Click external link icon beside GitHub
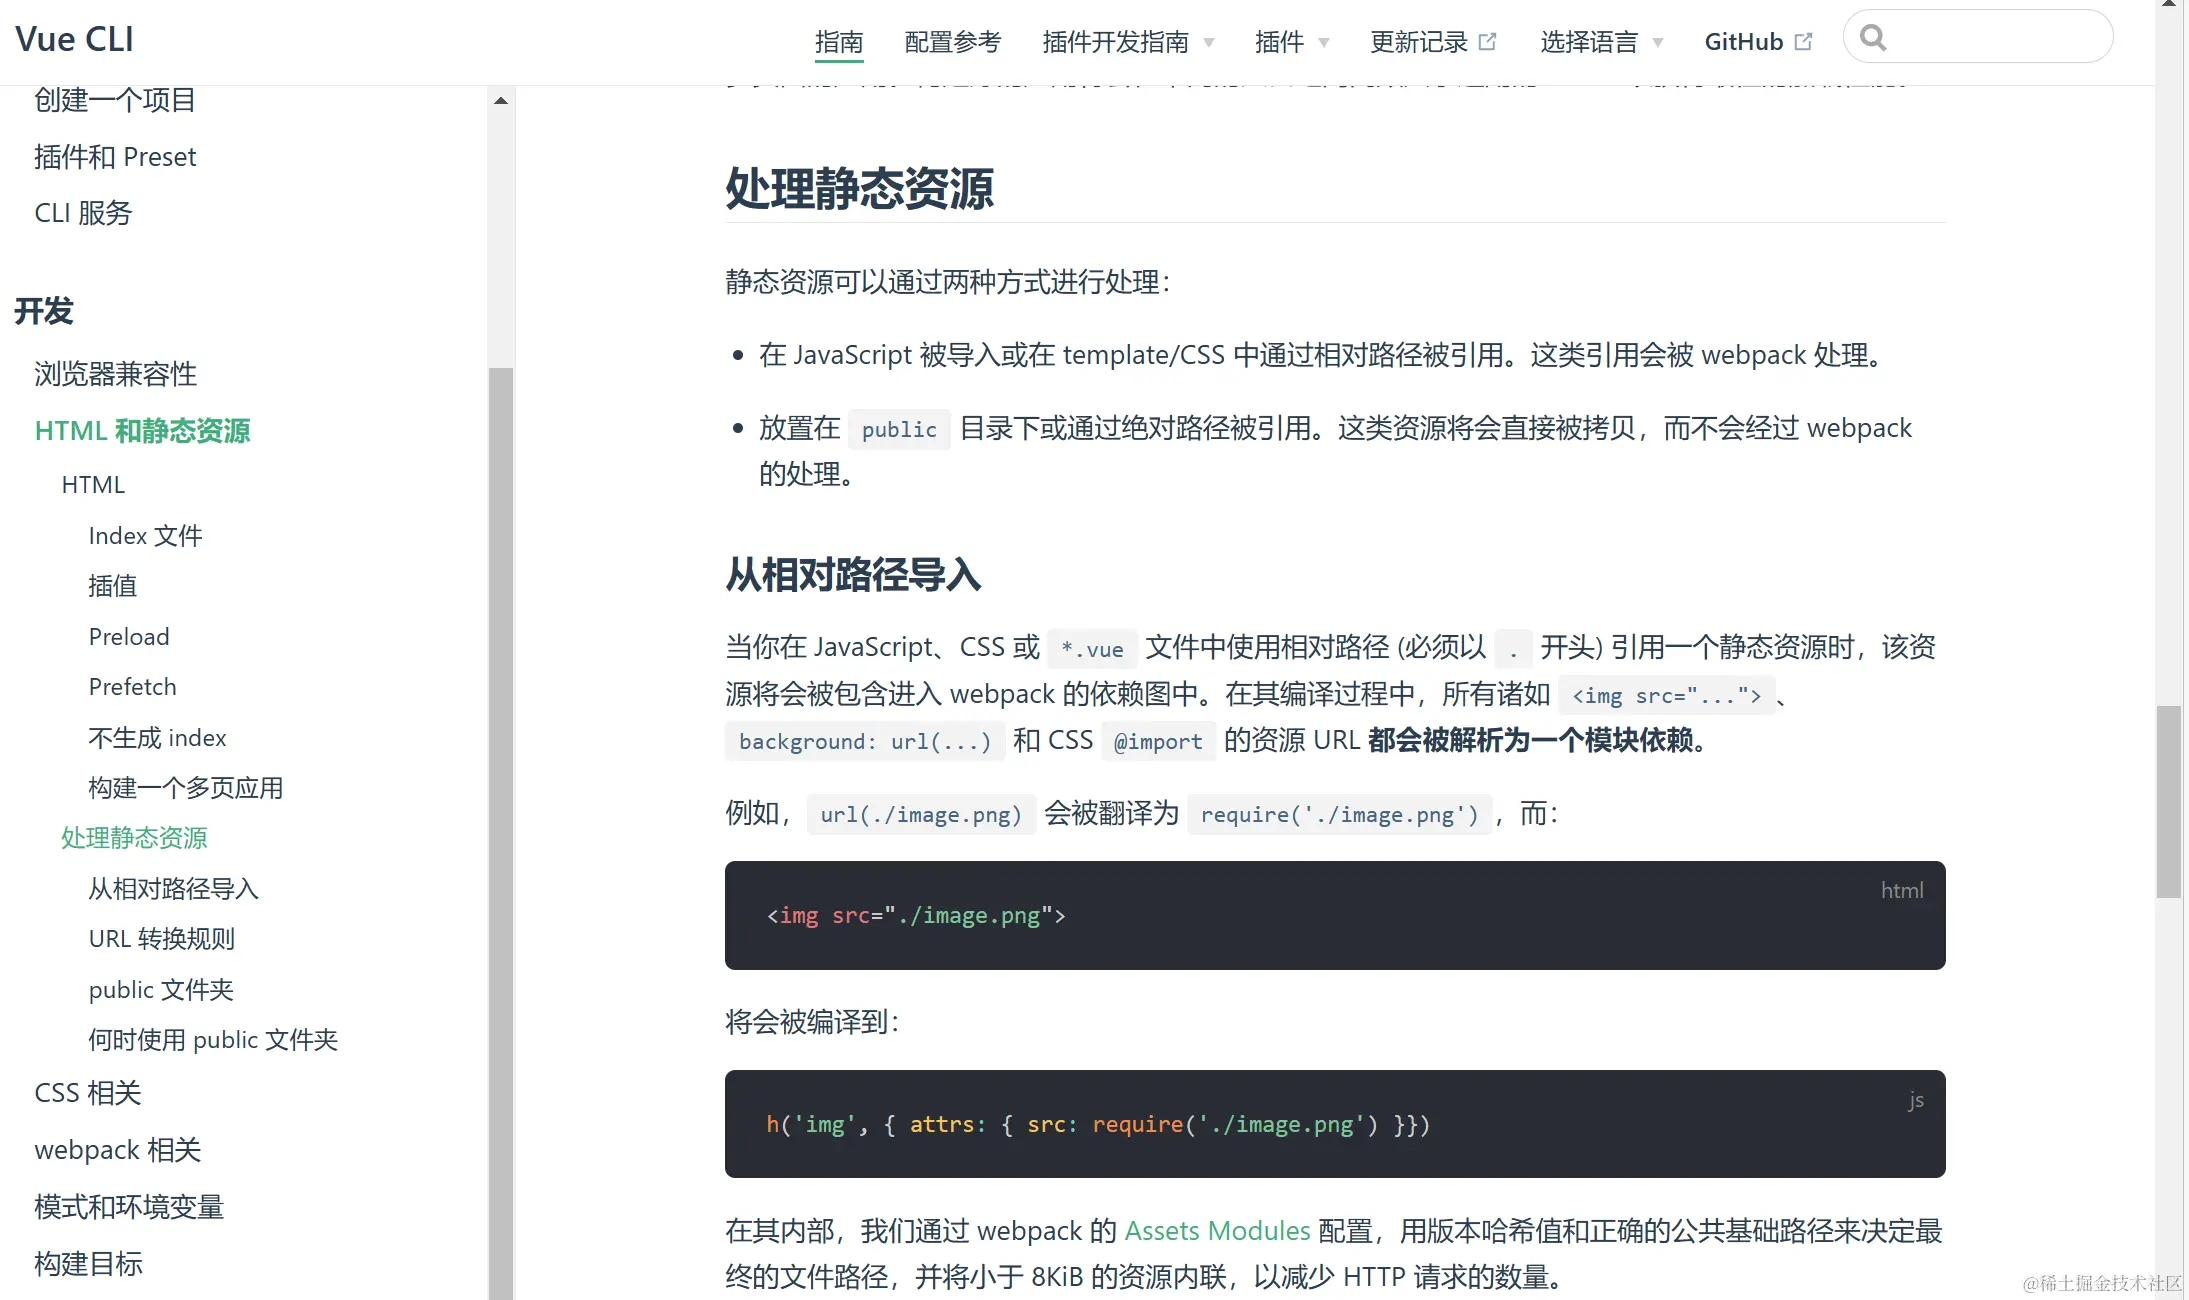Image resolution: width=2189 pixels, height=1300 pixels. tap(1804, 42)
